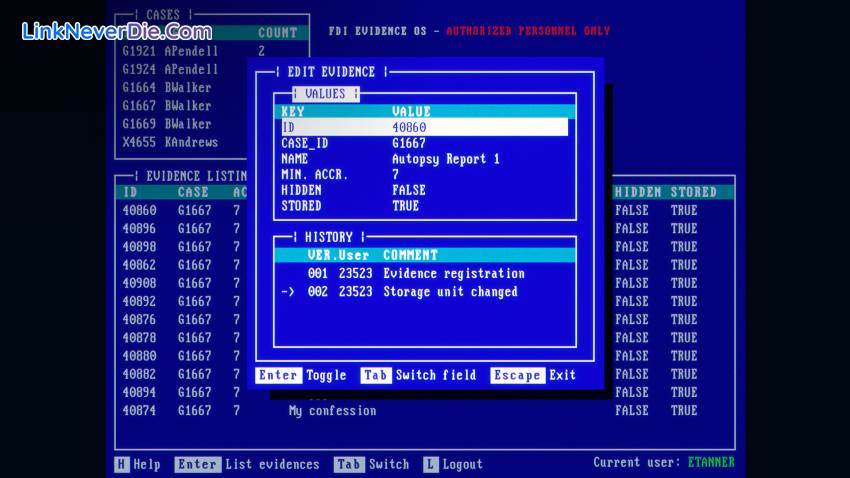
Task: Click the My confession evidence entry
Action: click(332, 410)
